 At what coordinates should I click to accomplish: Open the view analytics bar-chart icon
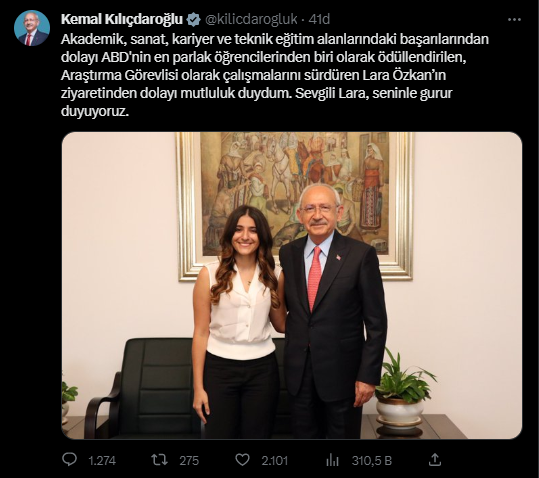coord(332,460)
